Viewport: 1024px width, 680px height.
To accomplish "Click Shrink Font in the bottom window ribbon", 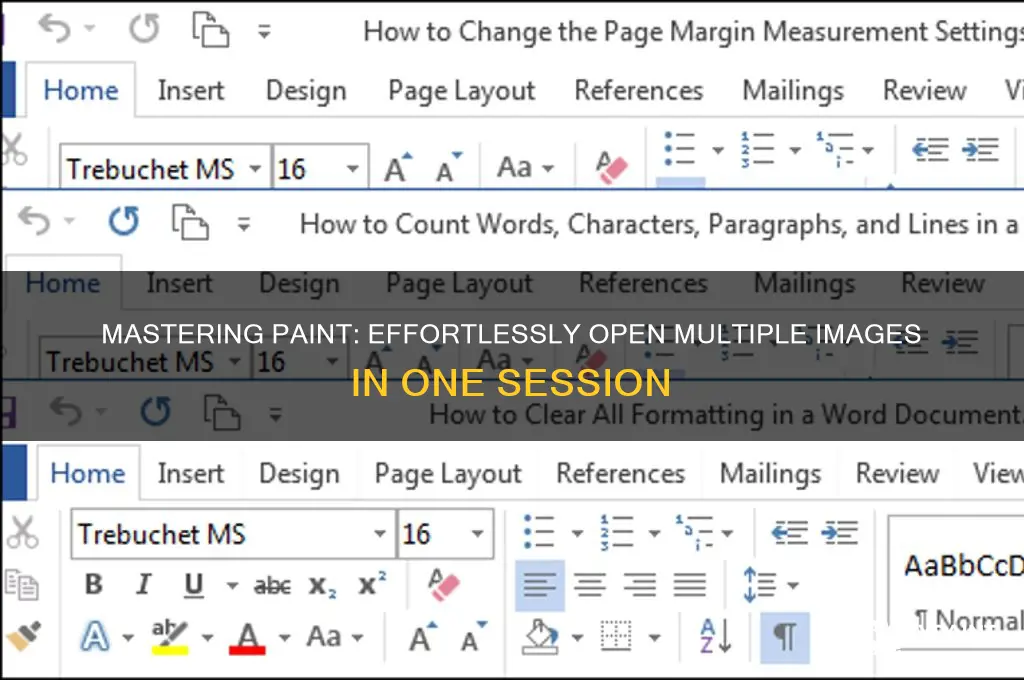I will click(x=473, y=637).
